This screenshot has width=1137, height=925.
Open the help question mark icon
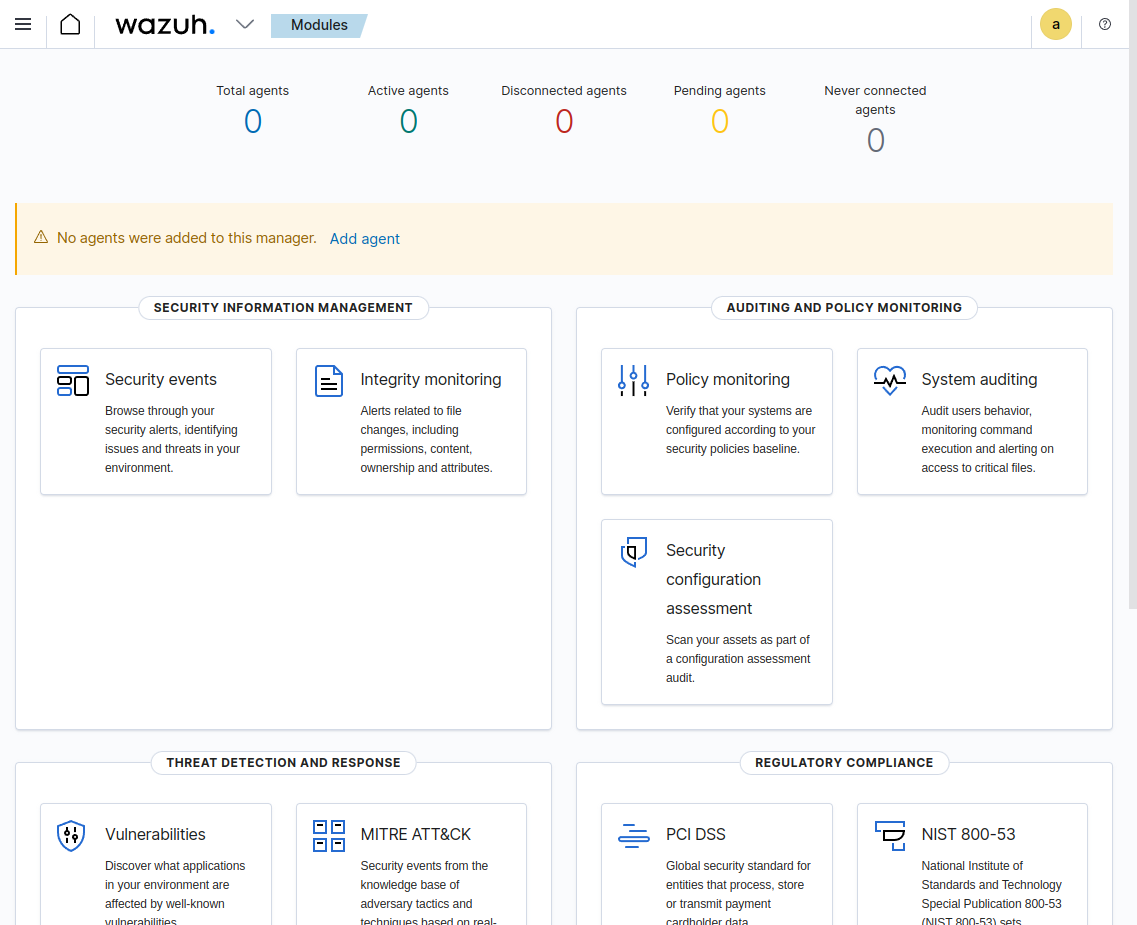coord(1104,24)
